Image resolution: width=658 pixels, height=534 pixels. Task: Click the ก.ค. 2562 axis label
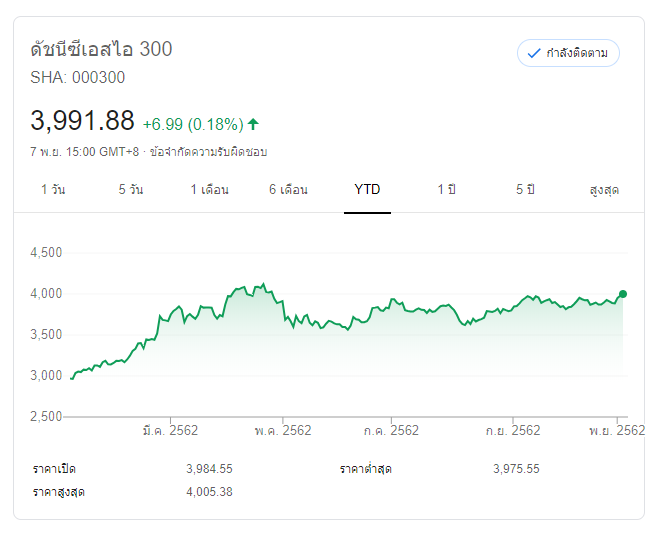[391, 430]
